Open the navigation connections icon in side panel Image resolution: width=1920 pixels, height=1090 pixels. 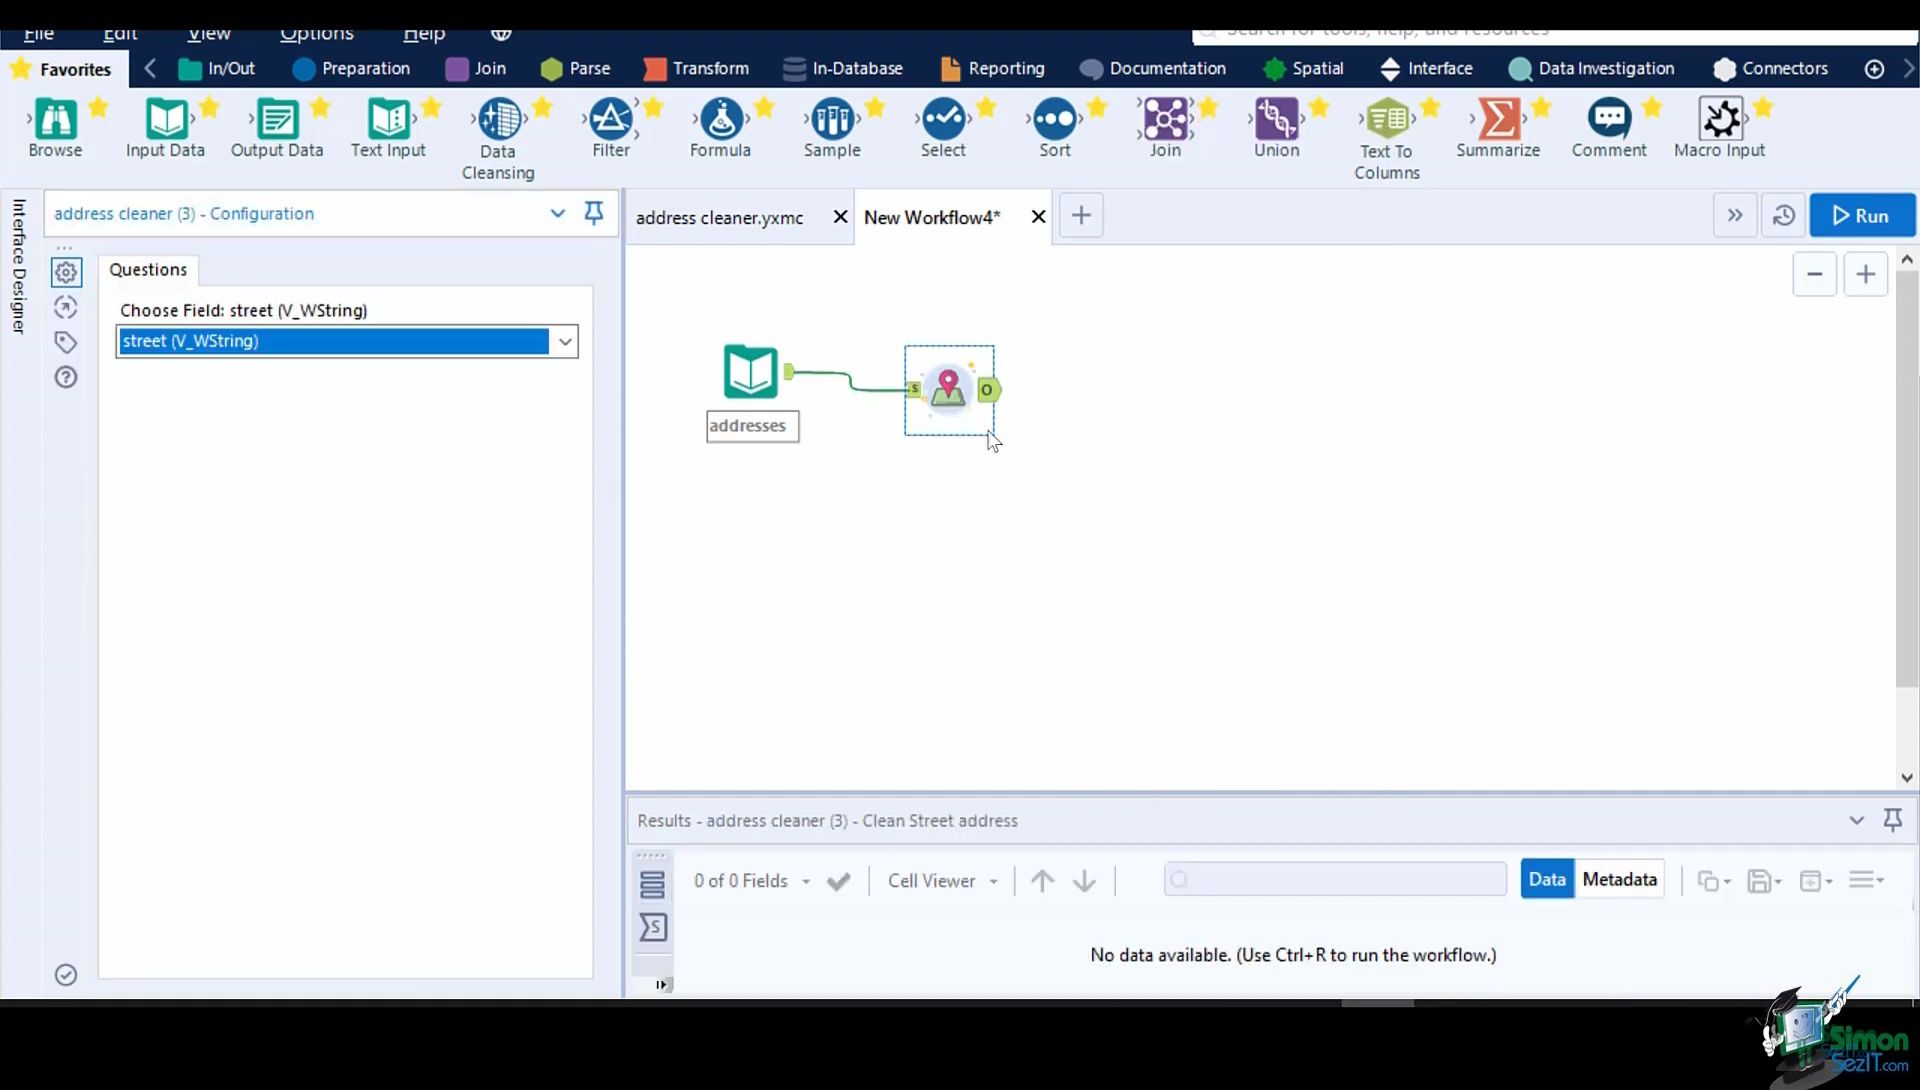pos(66,307)
